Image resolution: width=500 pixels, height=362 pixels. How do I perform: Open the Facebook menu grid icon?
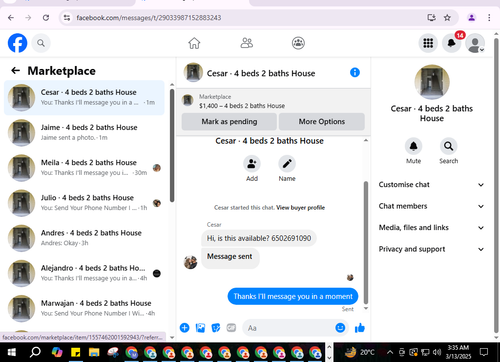coord(428,43)
